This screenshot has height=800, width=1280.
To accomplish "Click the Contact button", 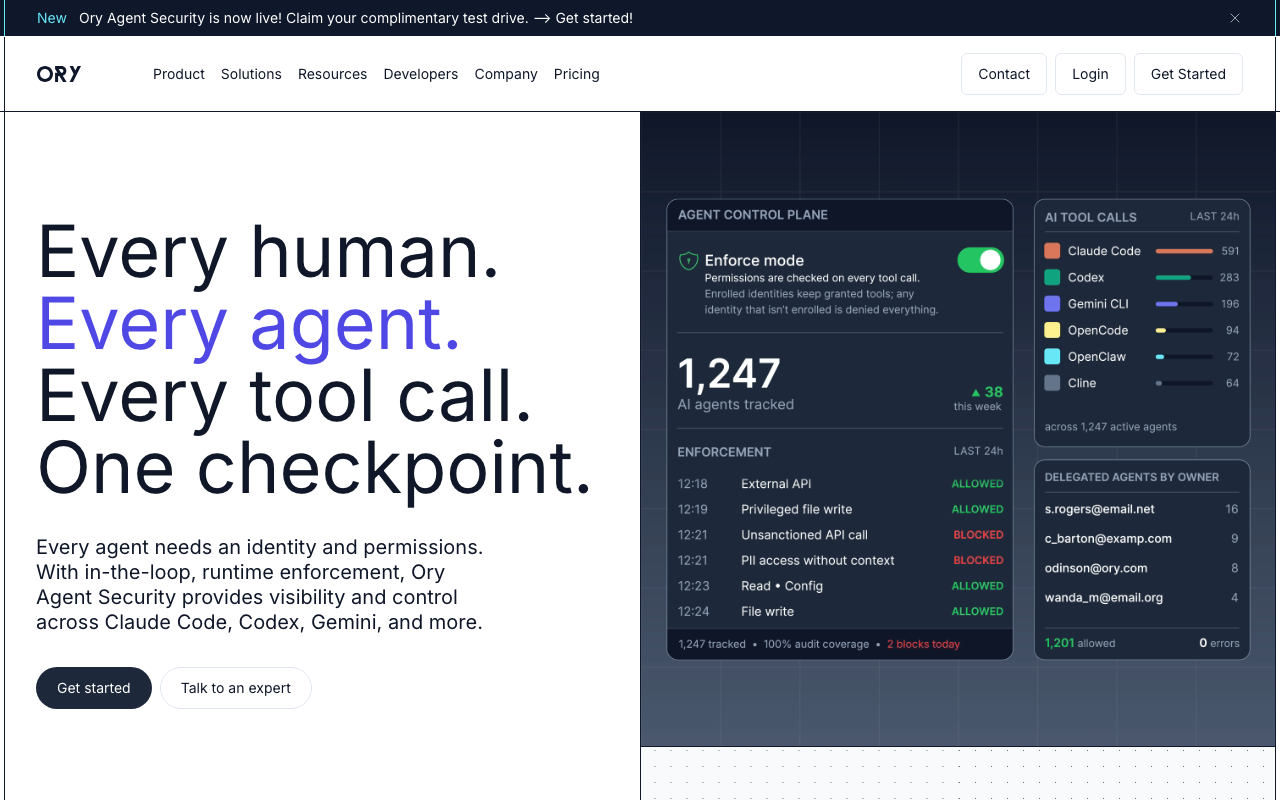I will click(1004, 74).
